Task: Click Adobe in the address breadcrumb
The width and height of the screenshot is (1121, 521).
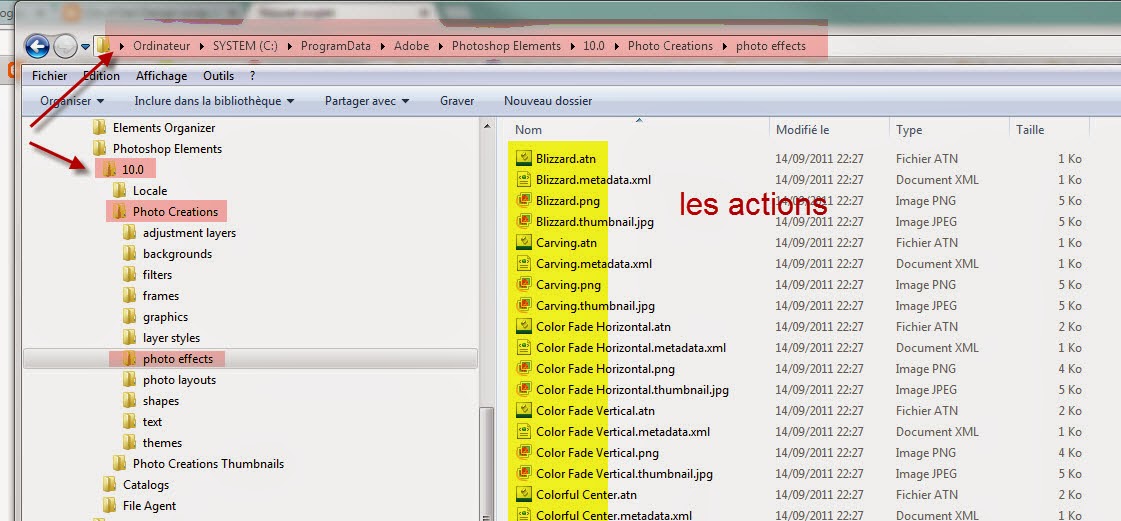Action: click(412, 46)
